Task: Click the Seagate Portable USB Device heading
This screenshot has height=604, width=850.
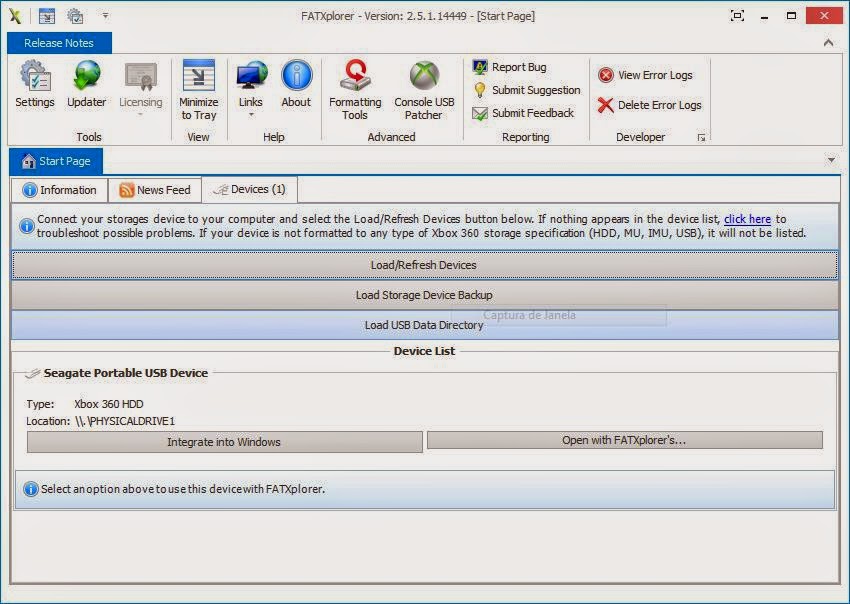Action: click(x=126, y=373)
